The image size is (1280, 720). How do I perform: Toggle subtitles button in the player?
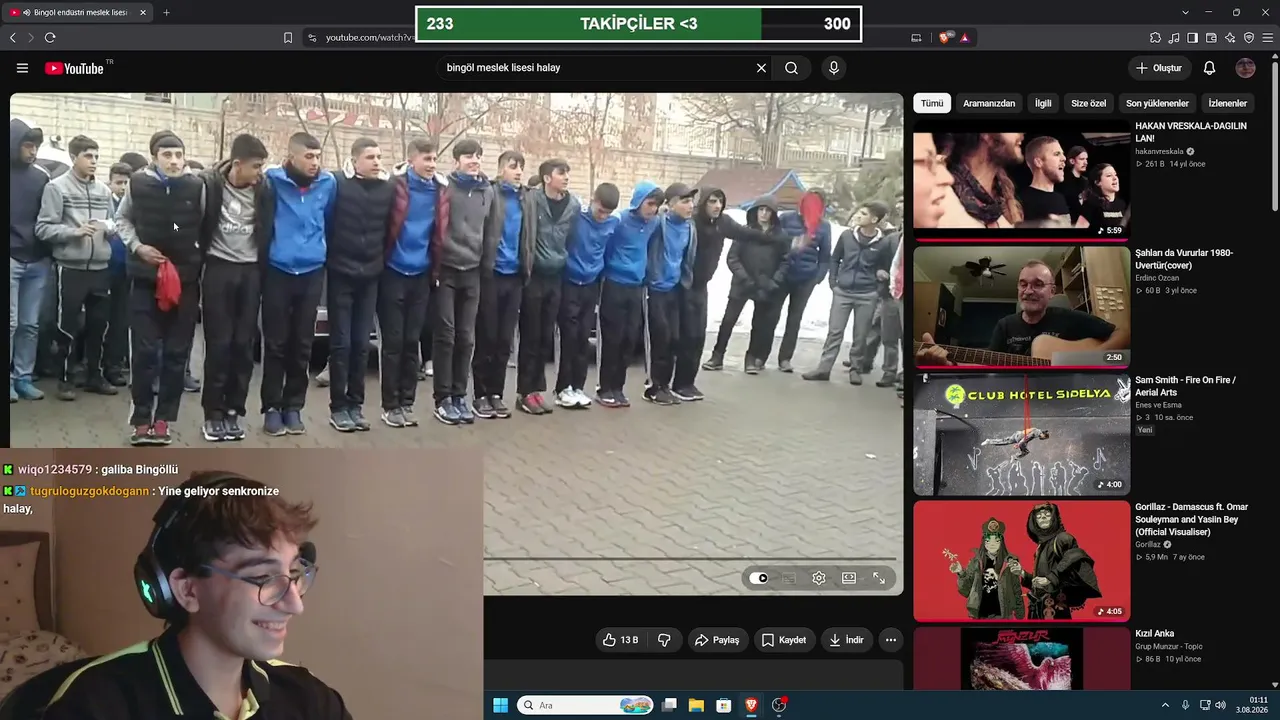789,578
